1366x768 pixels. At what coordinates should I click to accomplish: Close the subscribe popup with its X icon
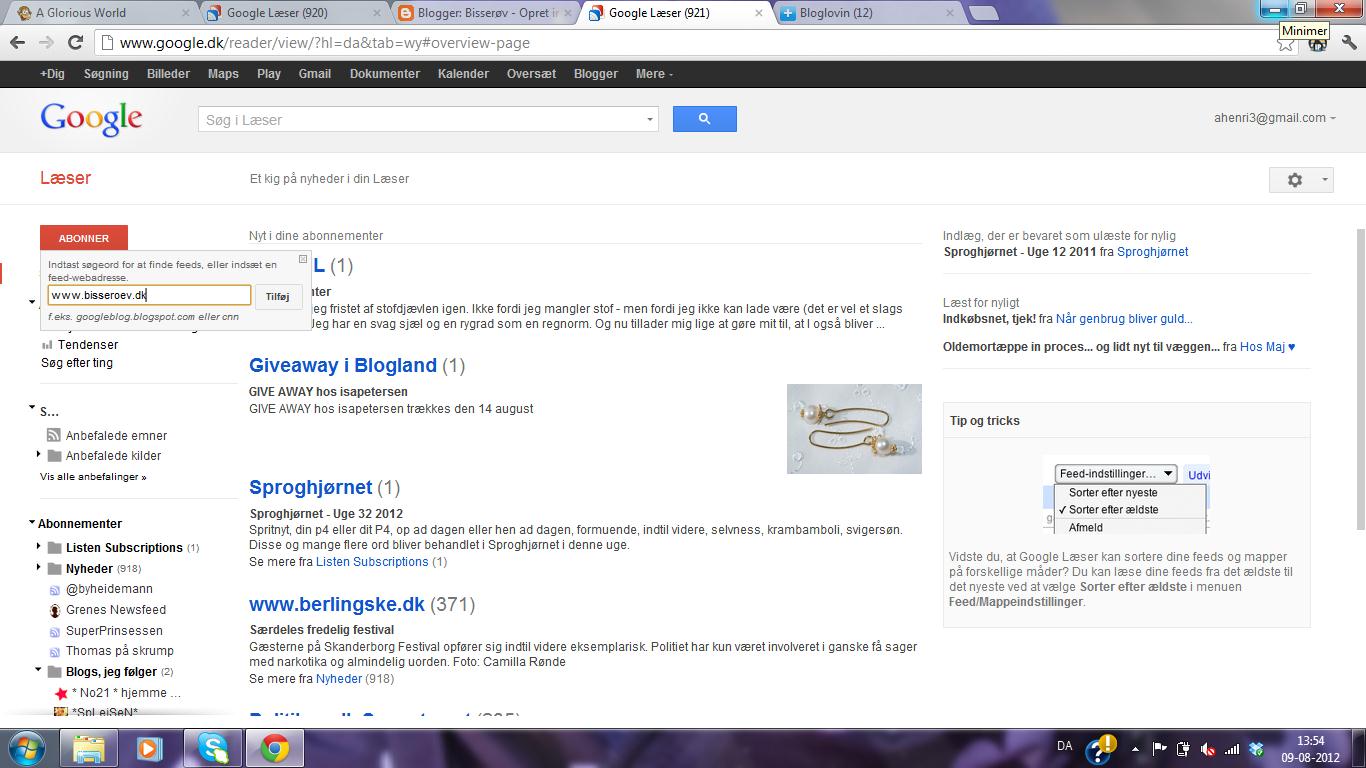(x=303, y=259)
